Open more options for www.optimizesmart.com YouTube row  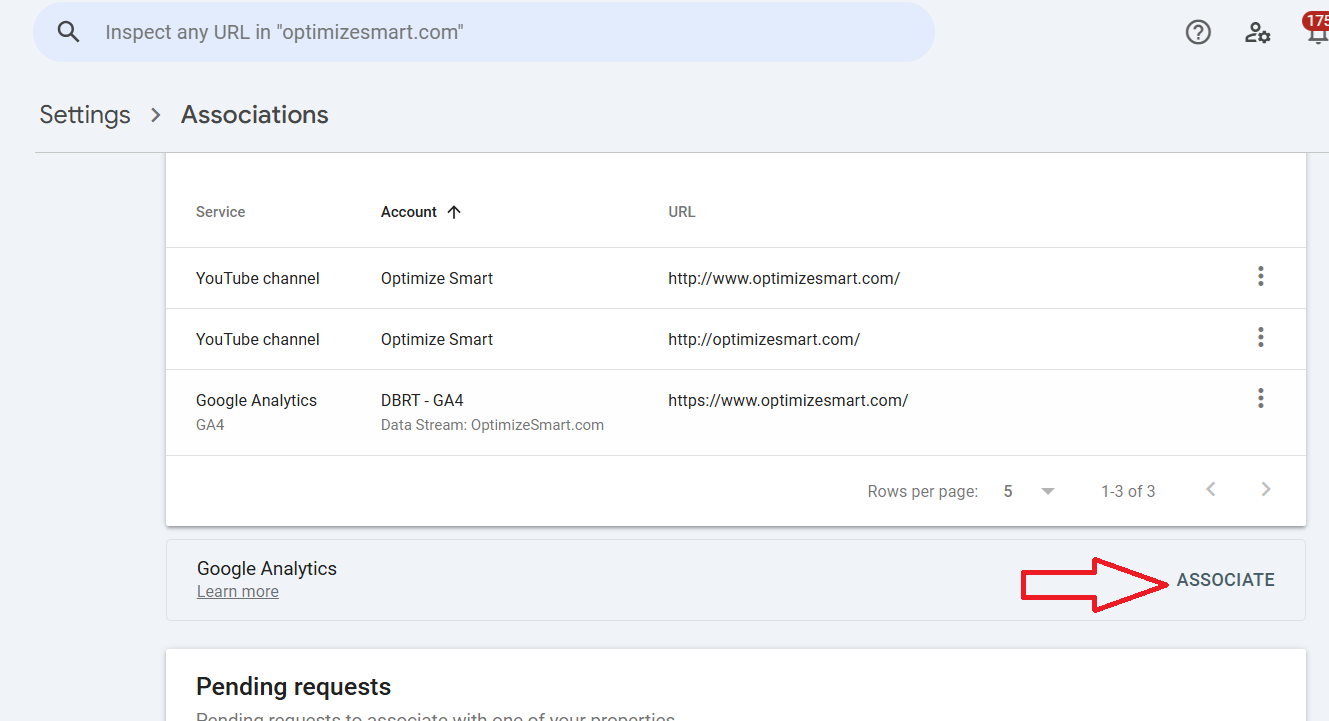pyautogui.click(x=1261, y=276)
